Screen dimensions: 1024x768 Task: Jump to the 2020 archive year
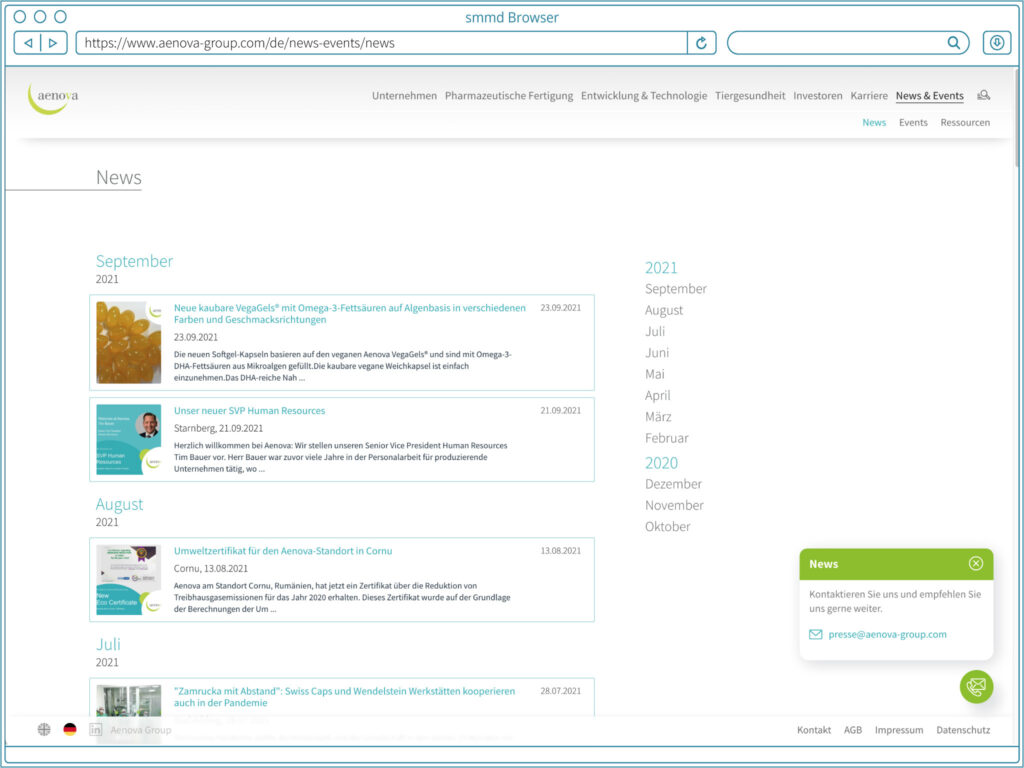coord(662,462)
